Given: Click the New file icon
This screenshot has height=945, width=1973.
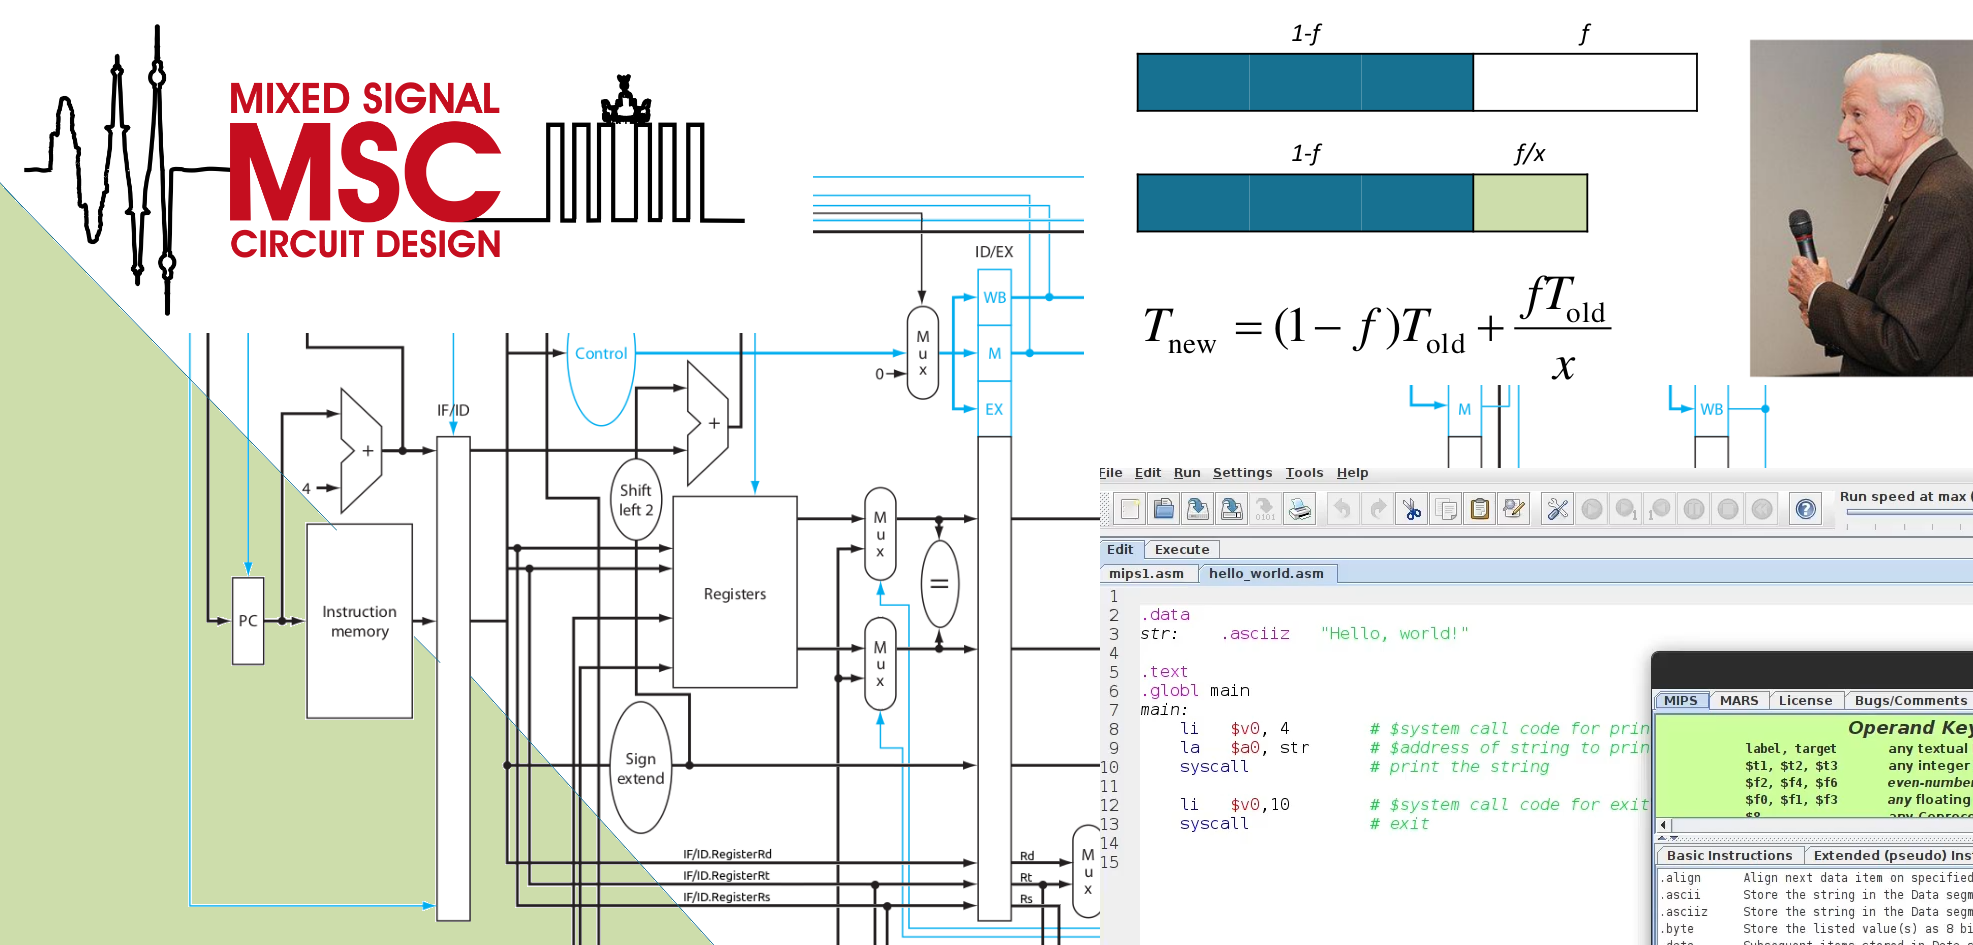Looking at the screenshot, I should click(1130, 510).
